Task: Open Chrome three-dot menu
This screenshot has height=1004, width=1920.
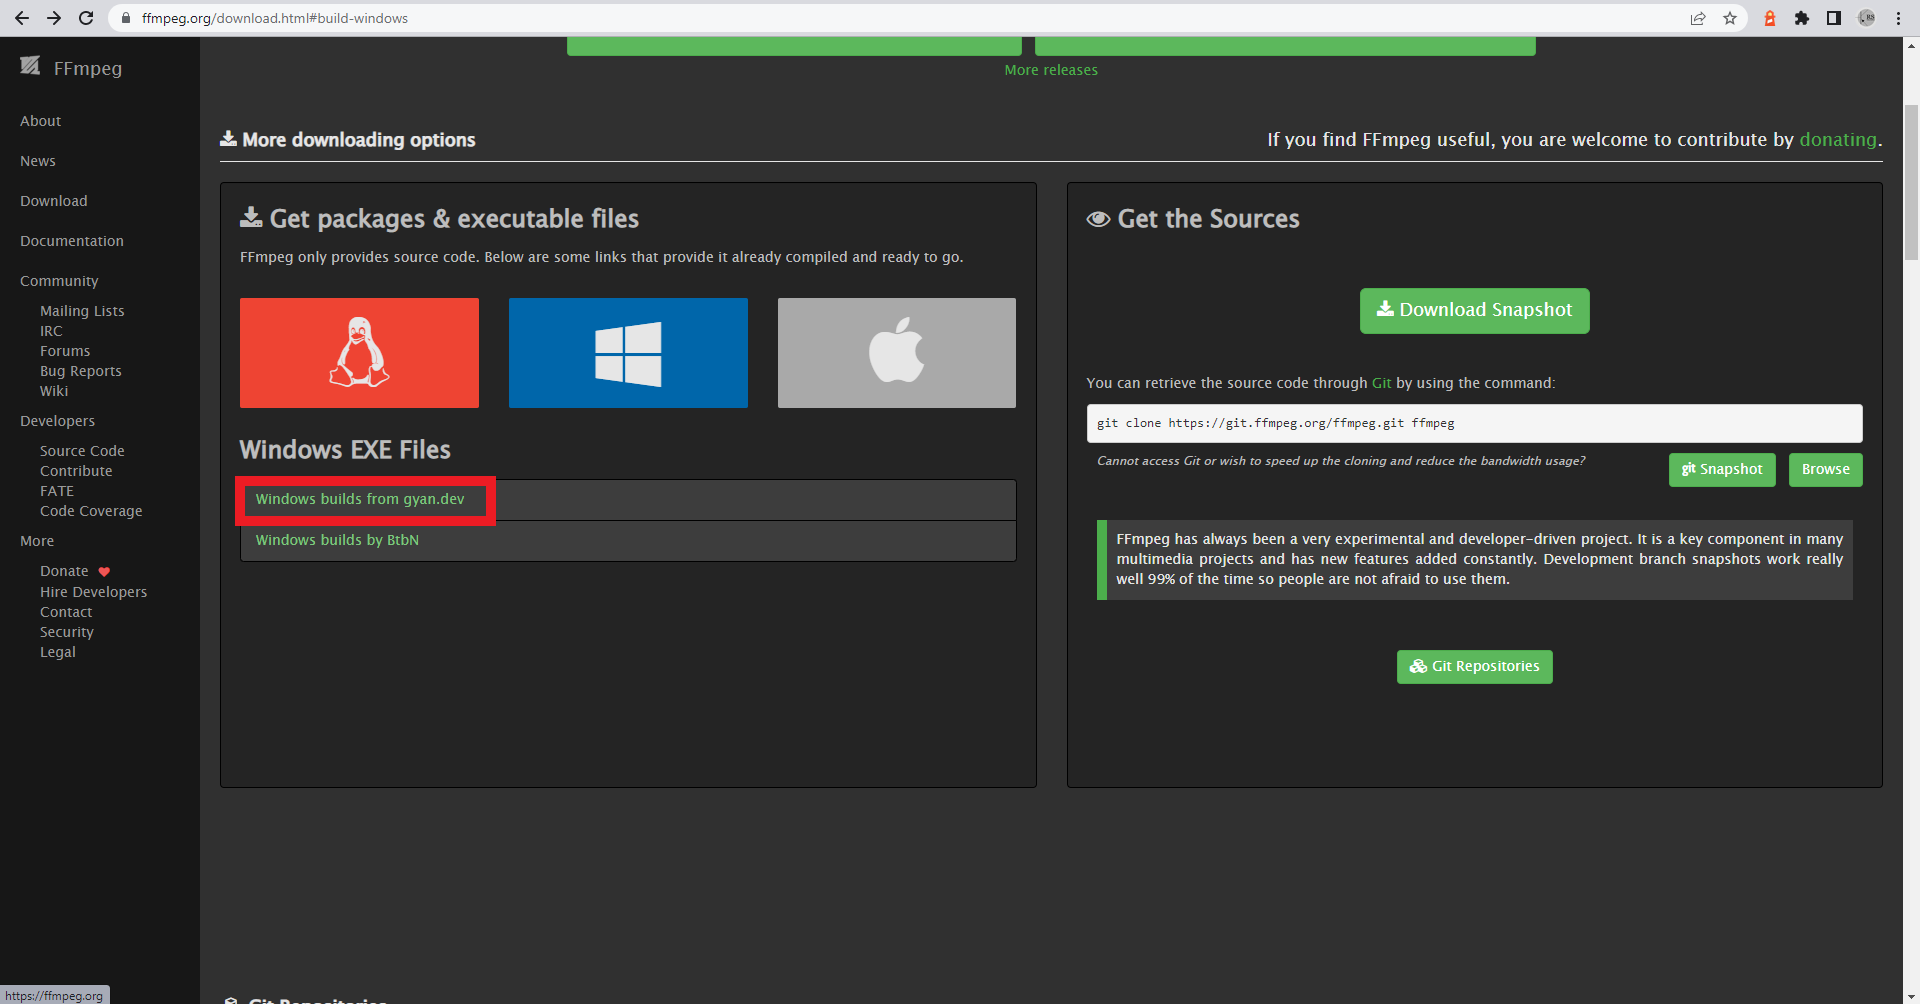Action: point(1898,18)
